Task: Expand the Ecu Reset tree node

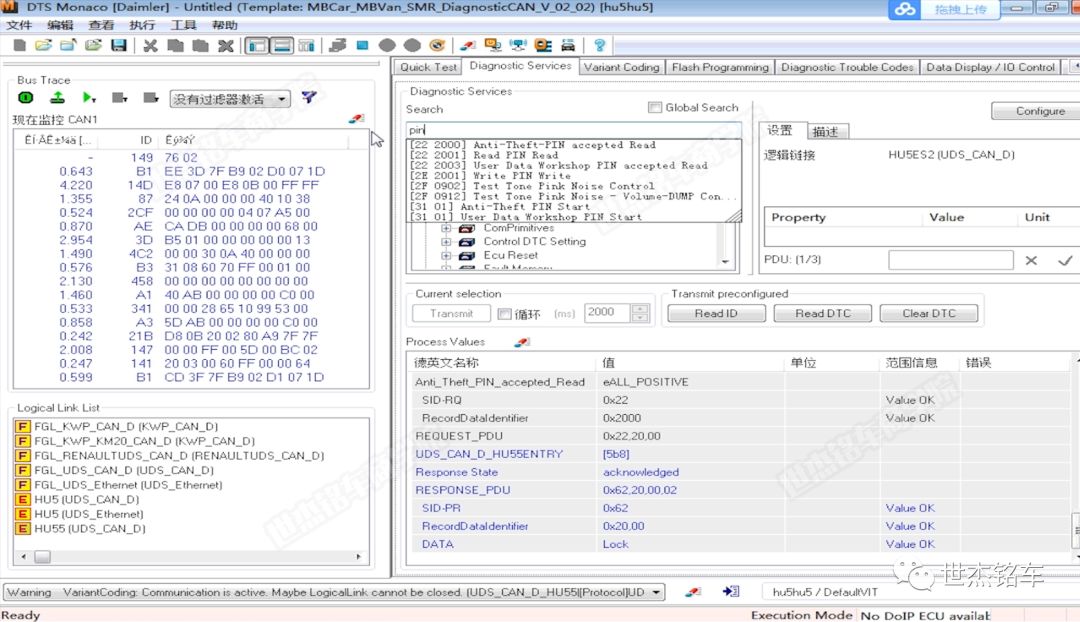Action: (446, 256)
